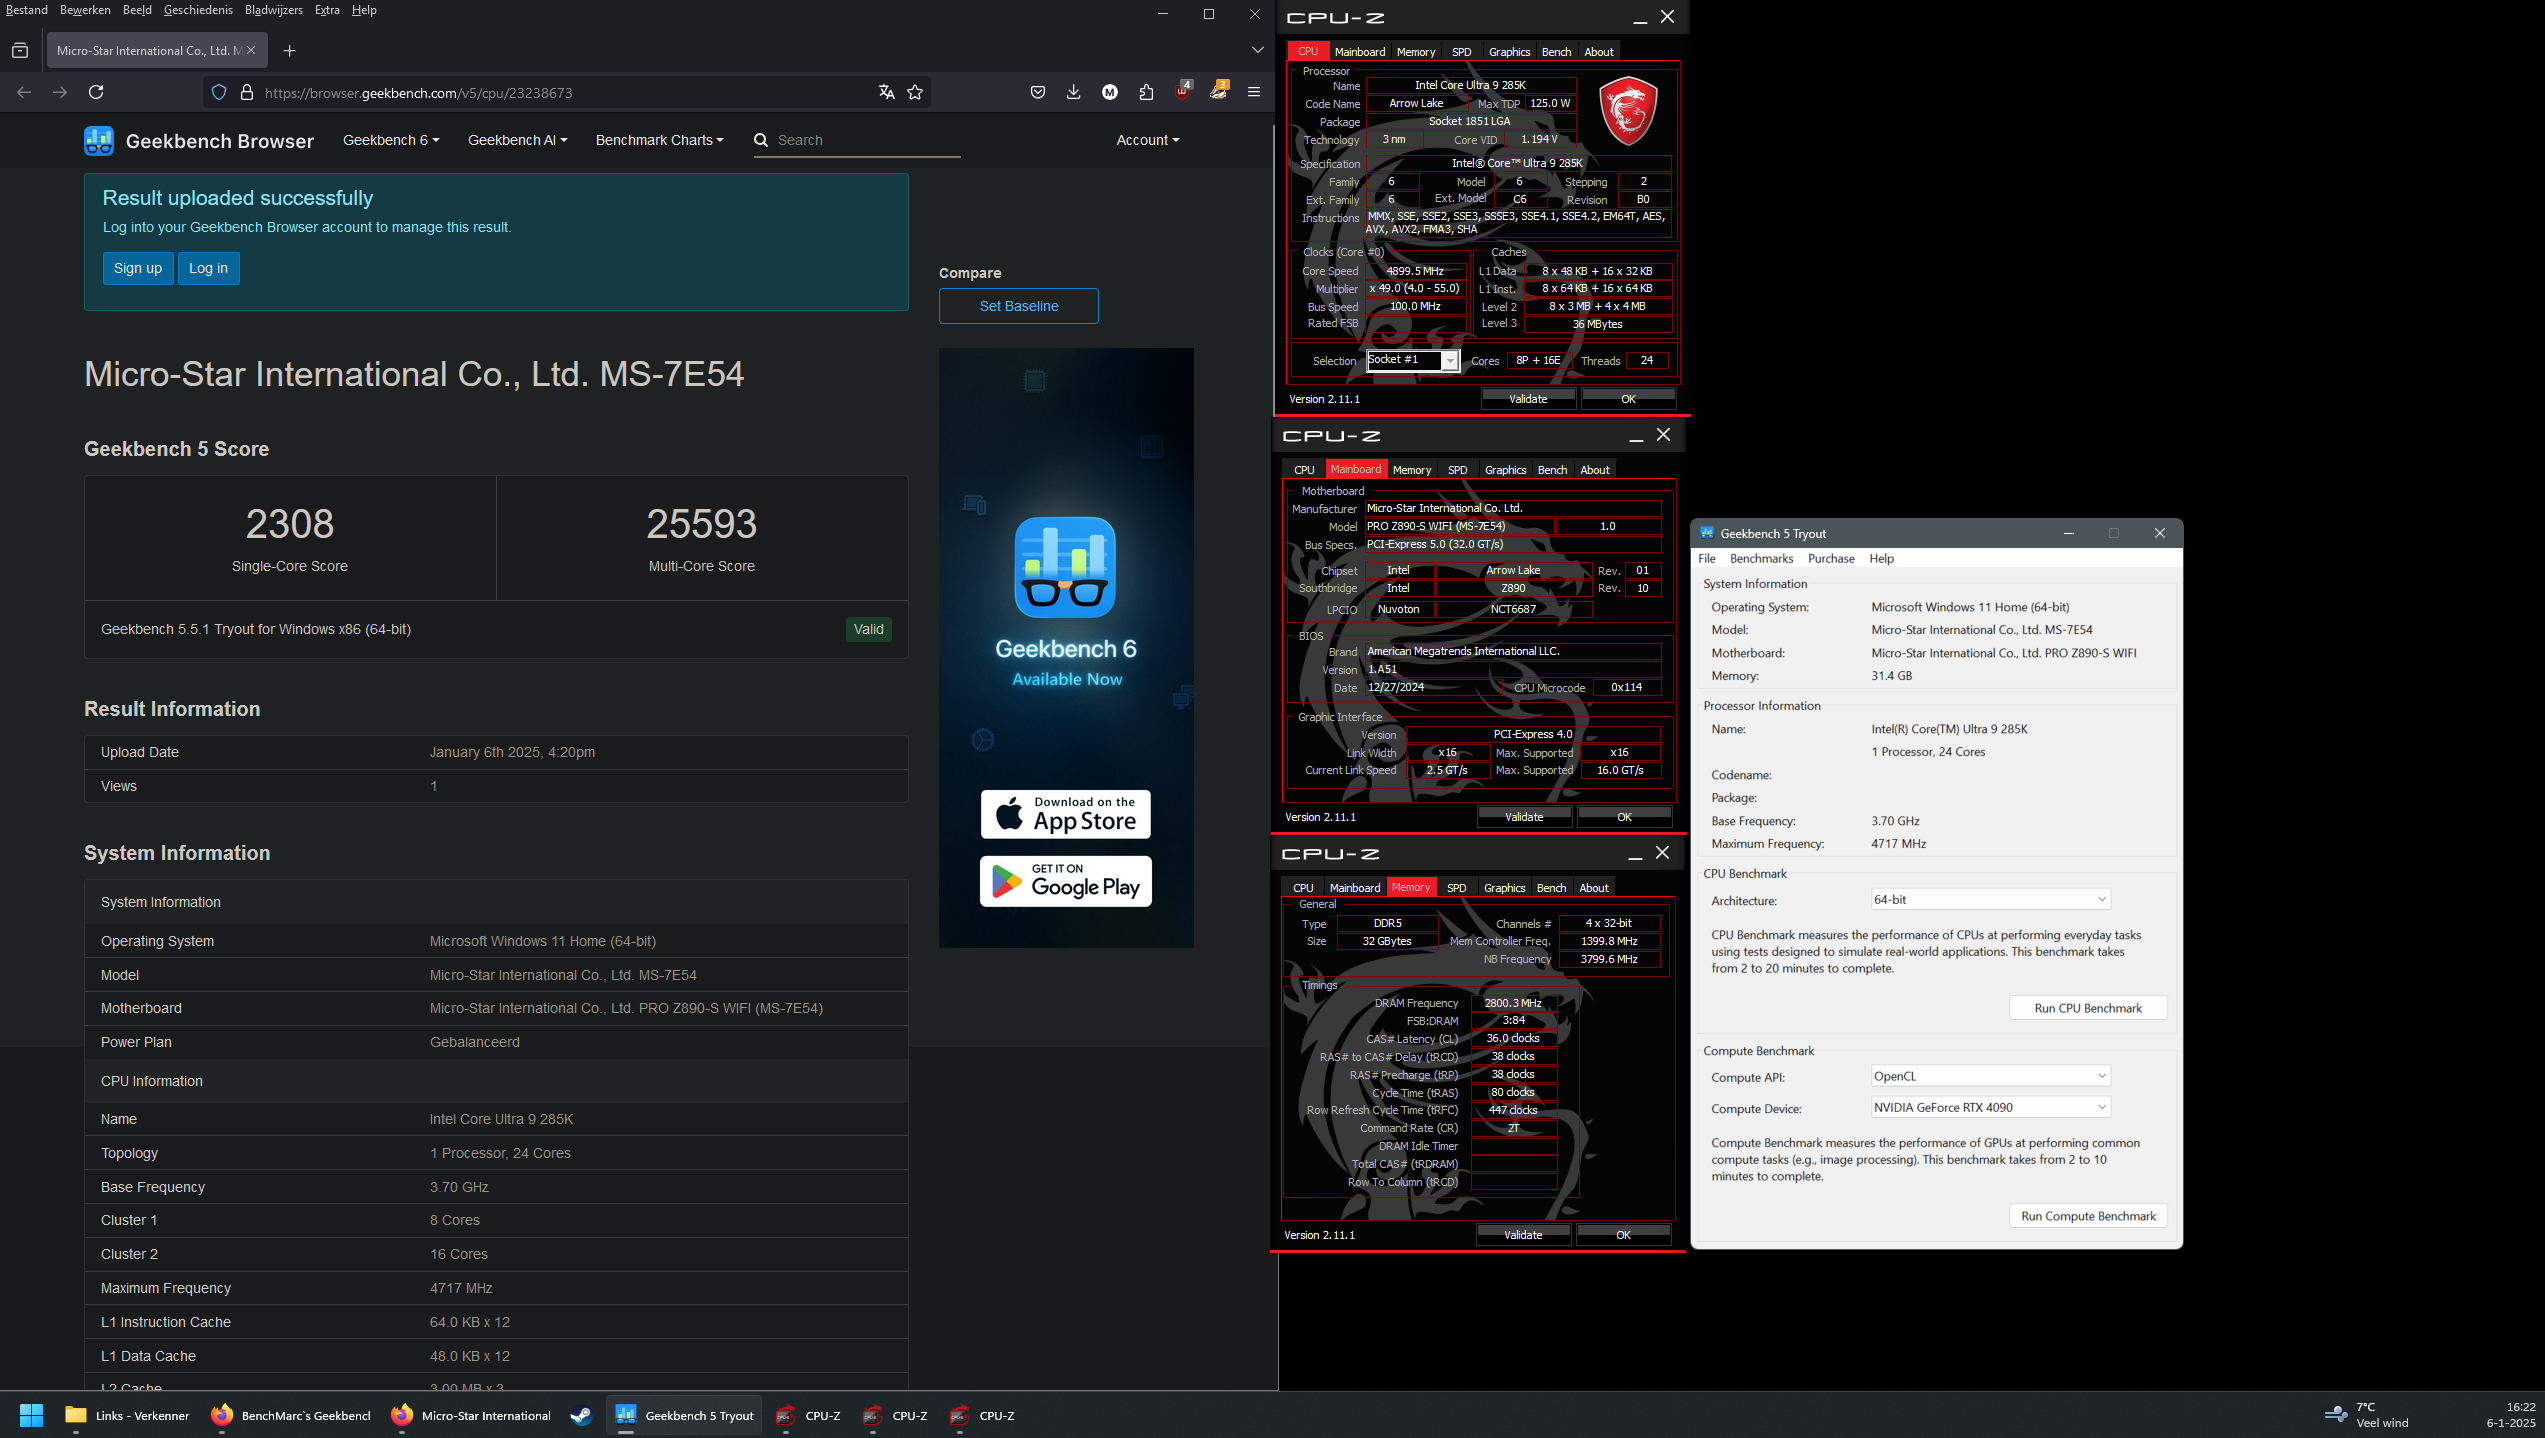2545x1438 pixels.
Task: Click the Log in button
Action: coord(208,268)
